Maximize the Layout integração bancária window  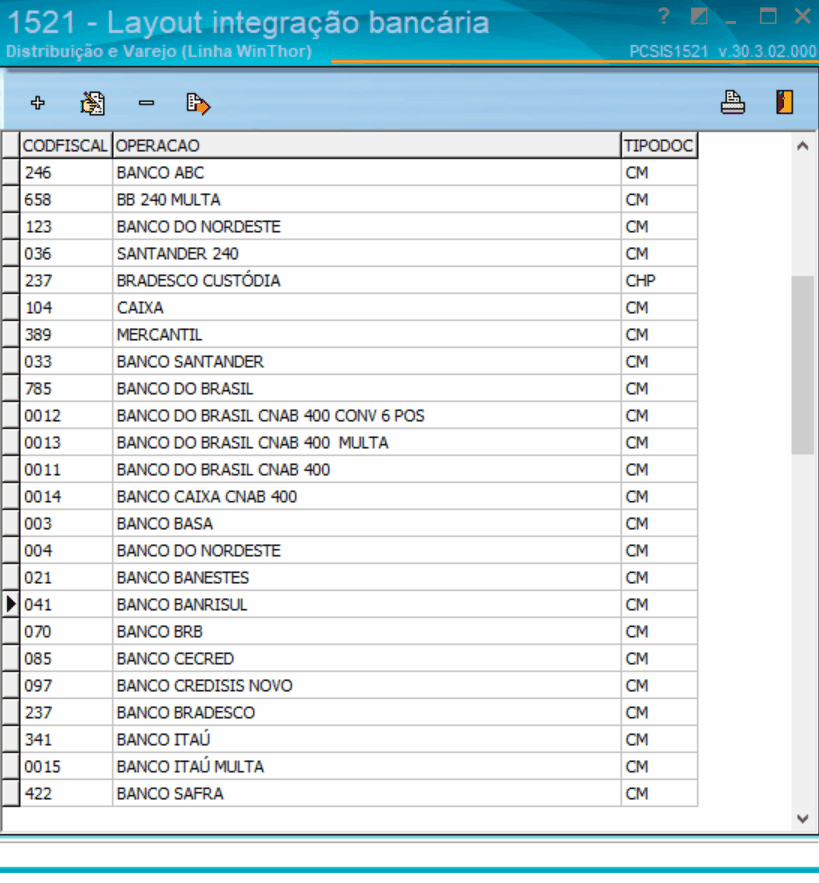[768, 16]
